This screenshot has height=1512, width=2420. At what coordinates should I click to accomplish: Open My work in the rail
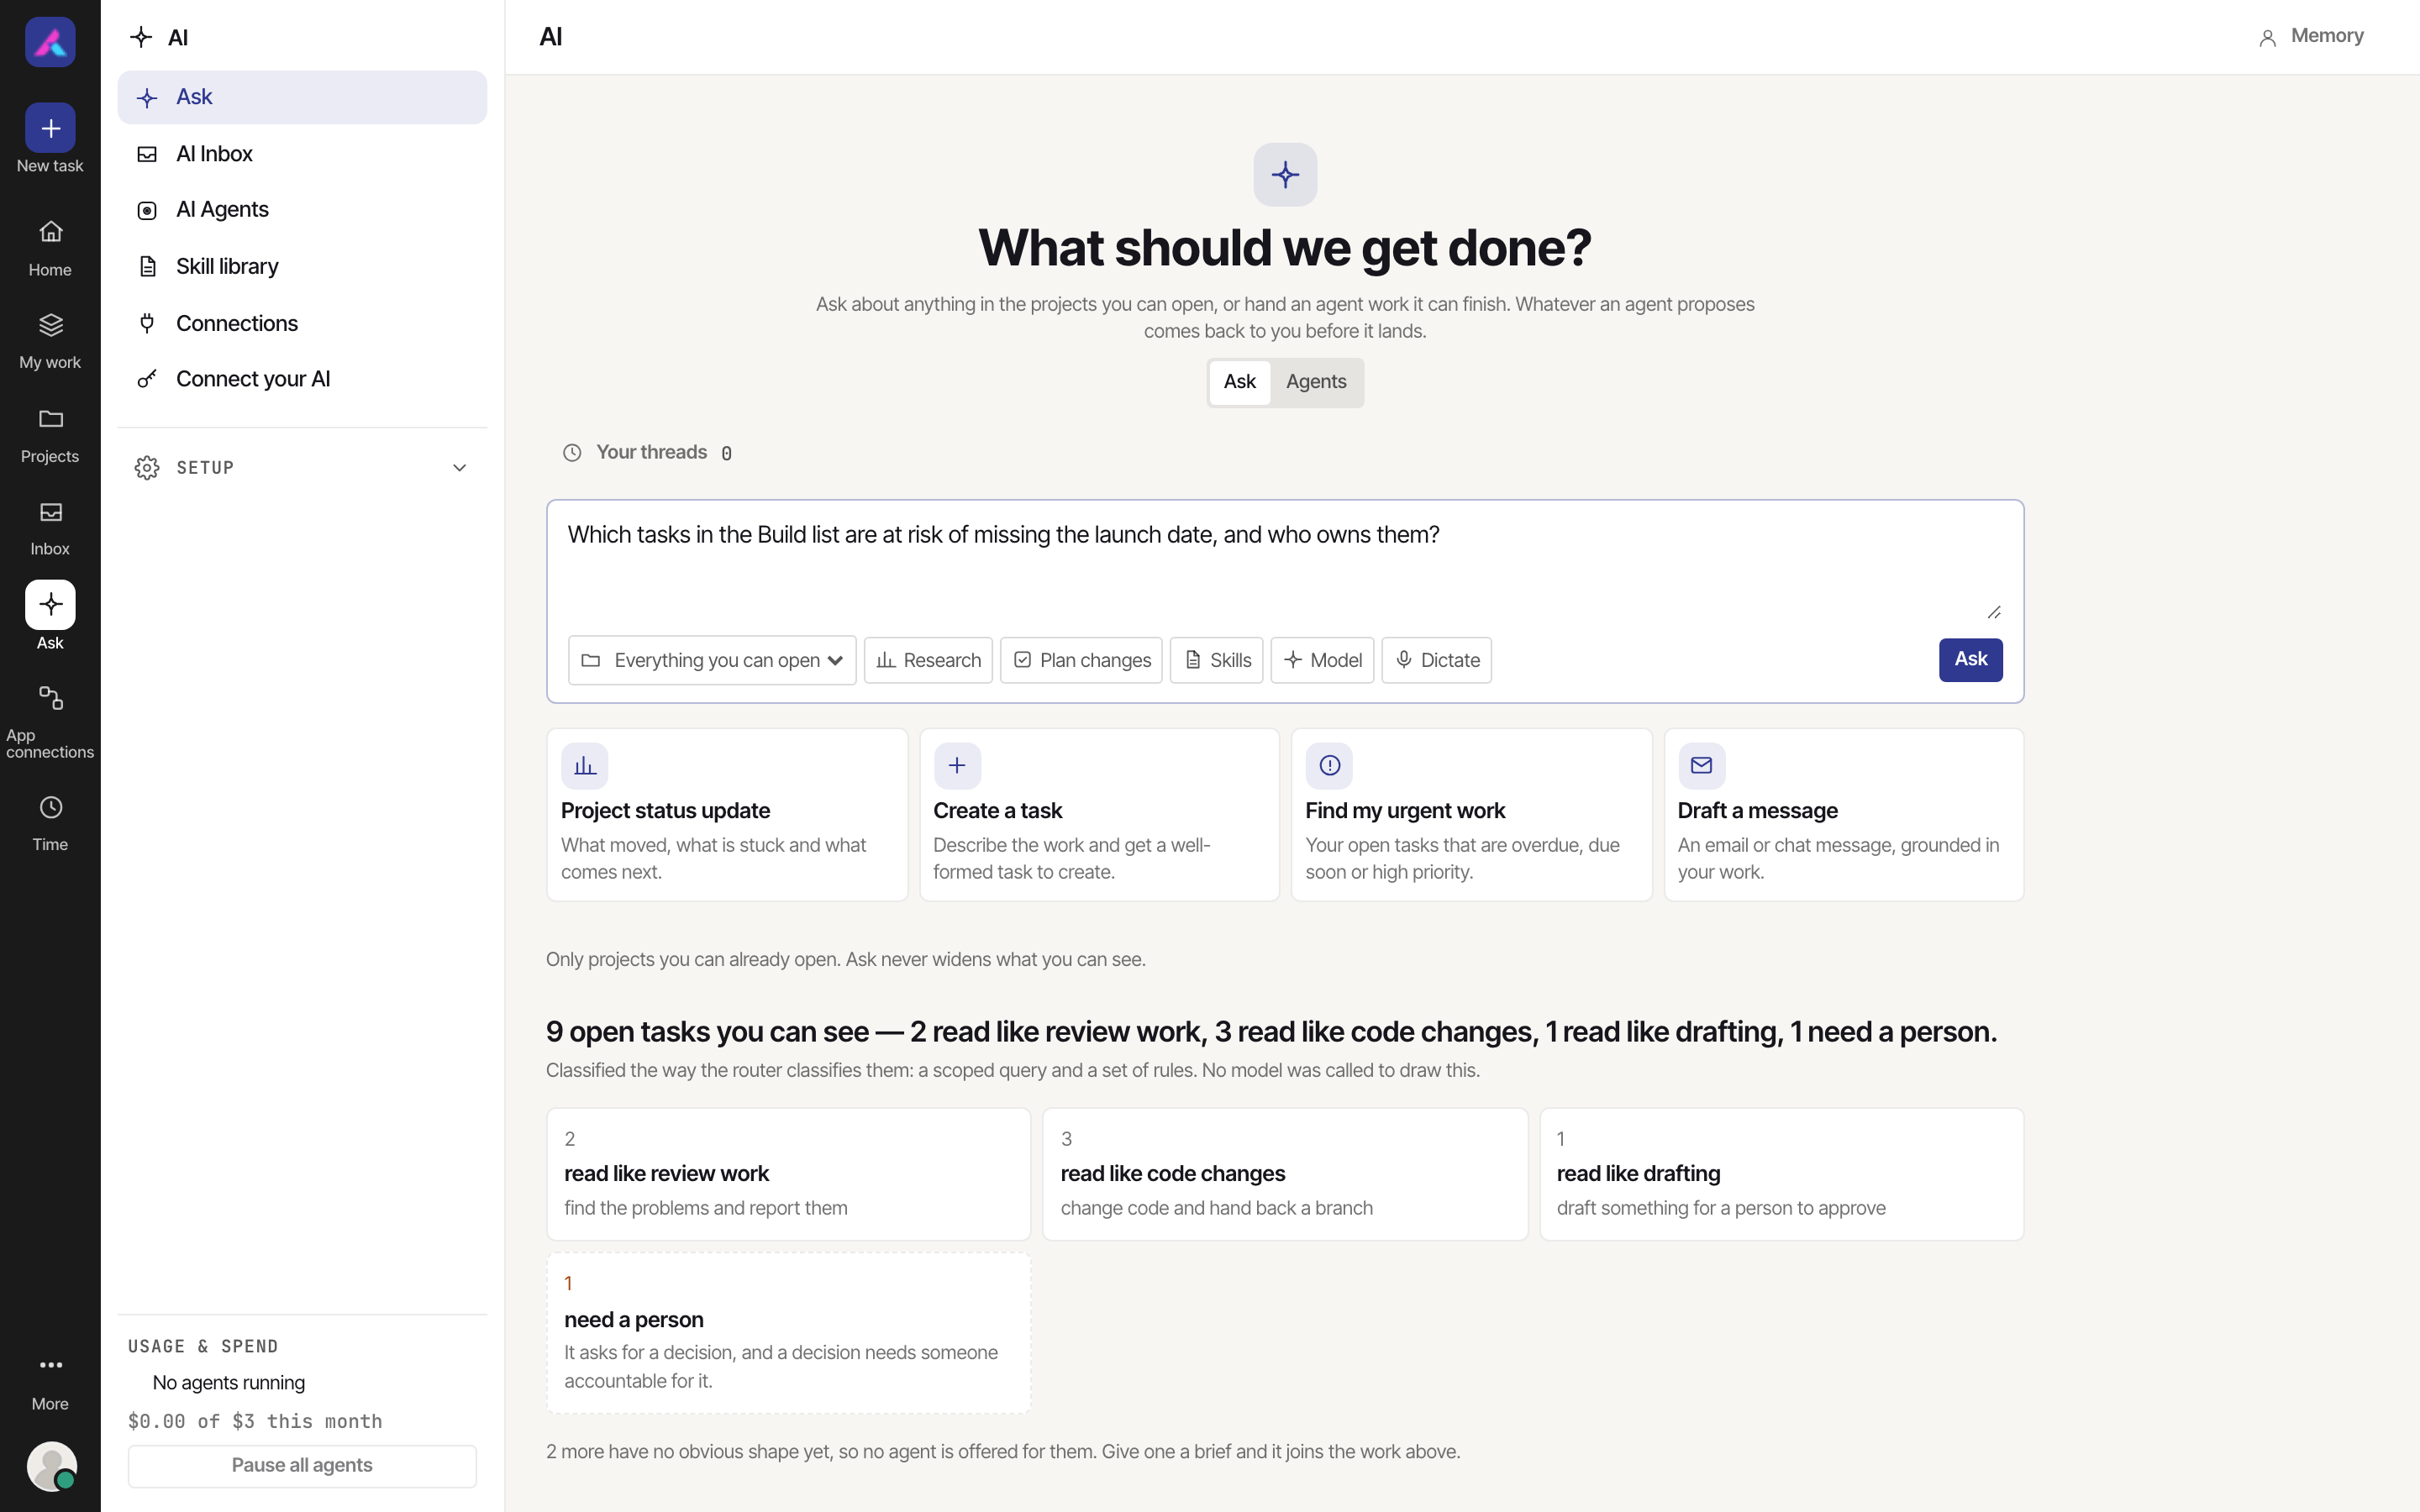point(50,341)
